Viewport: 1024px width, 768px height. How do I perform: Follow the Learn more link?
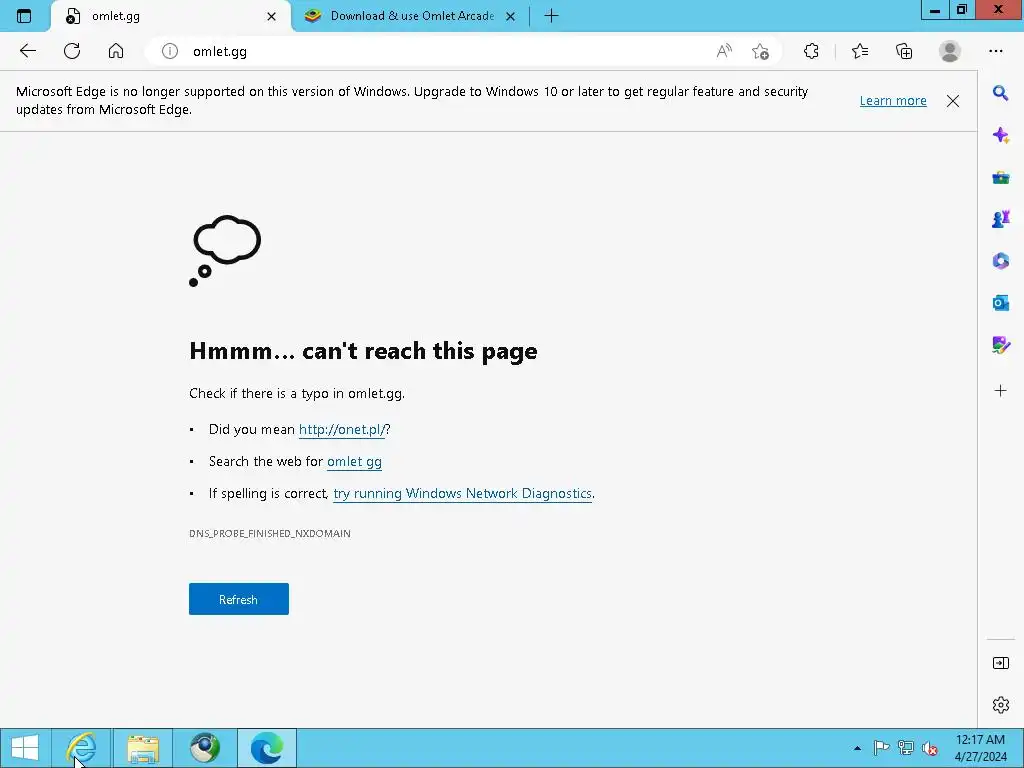coord(893,101)
